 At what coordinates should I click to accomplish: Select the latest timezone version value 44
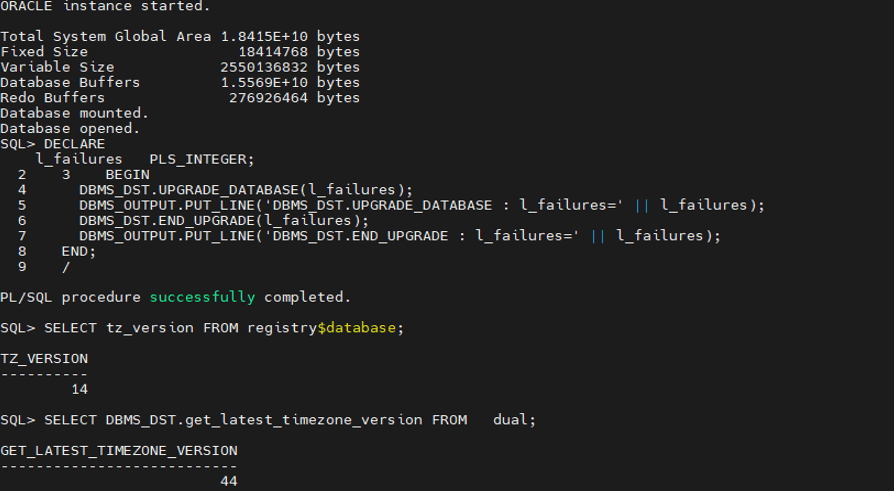(x=229, y=482)
